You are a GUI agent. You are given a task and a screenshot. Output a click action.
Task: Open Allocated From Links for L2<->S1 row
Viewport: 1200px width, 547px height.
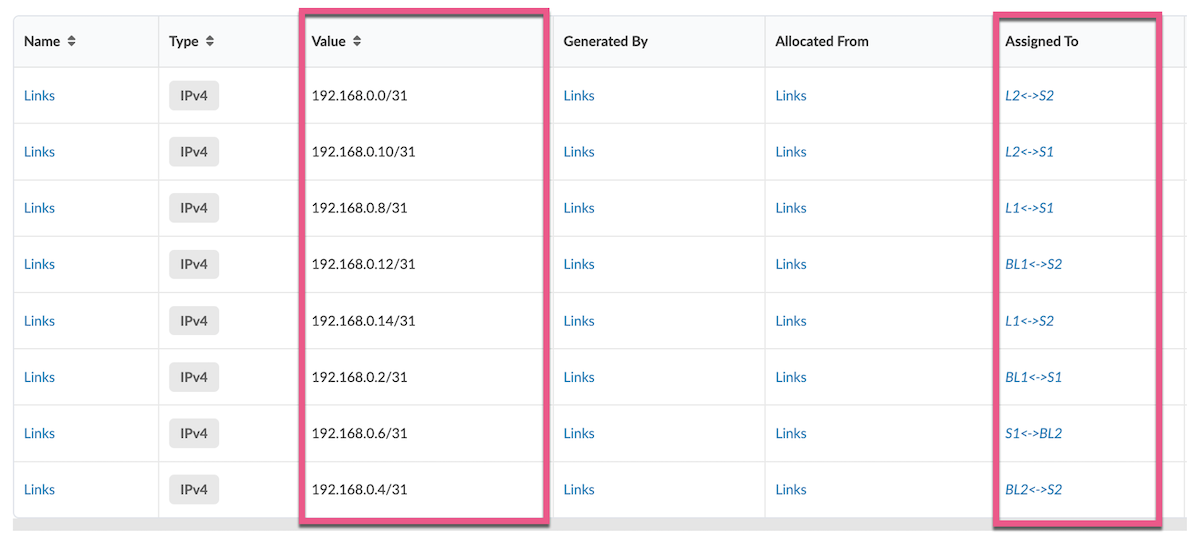click(x=791, y=152)
